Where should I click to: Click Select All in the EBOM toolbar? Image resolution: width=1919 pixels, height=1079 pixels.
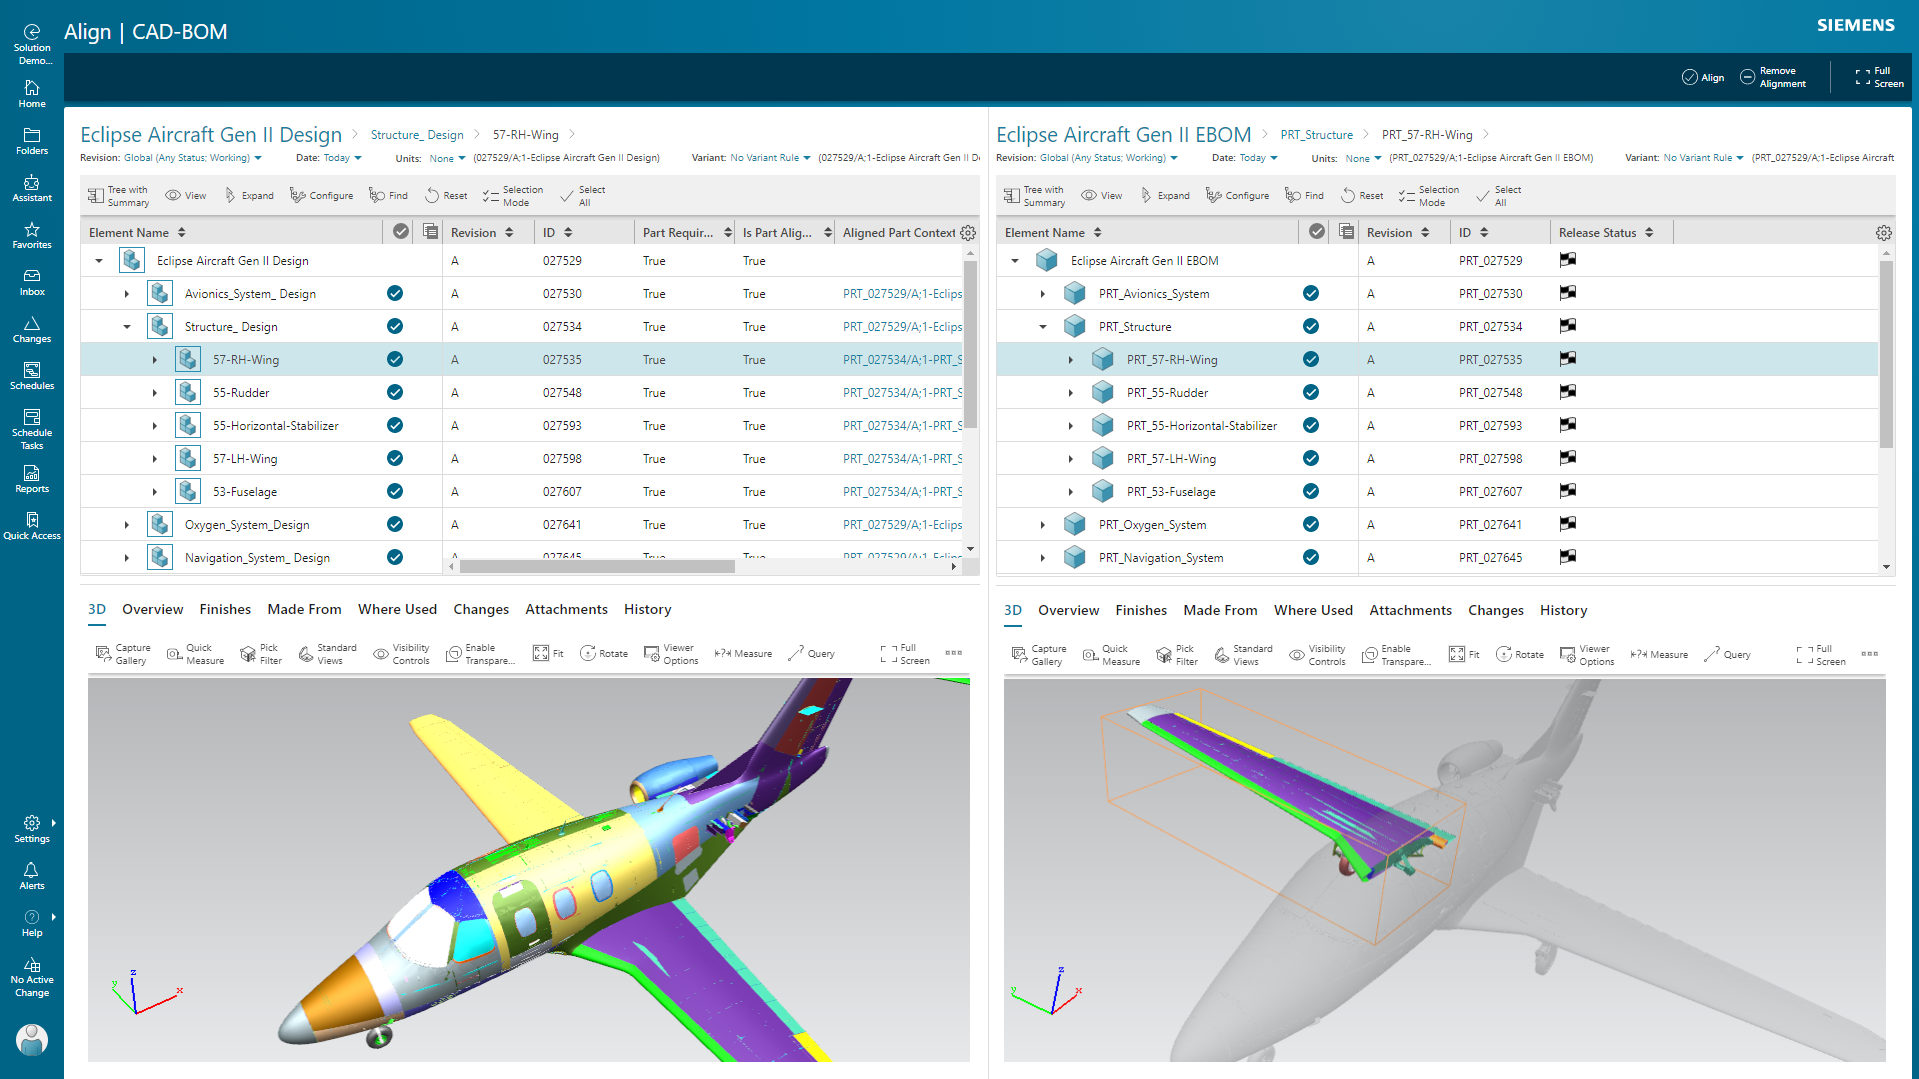[x=1499, y=195]
